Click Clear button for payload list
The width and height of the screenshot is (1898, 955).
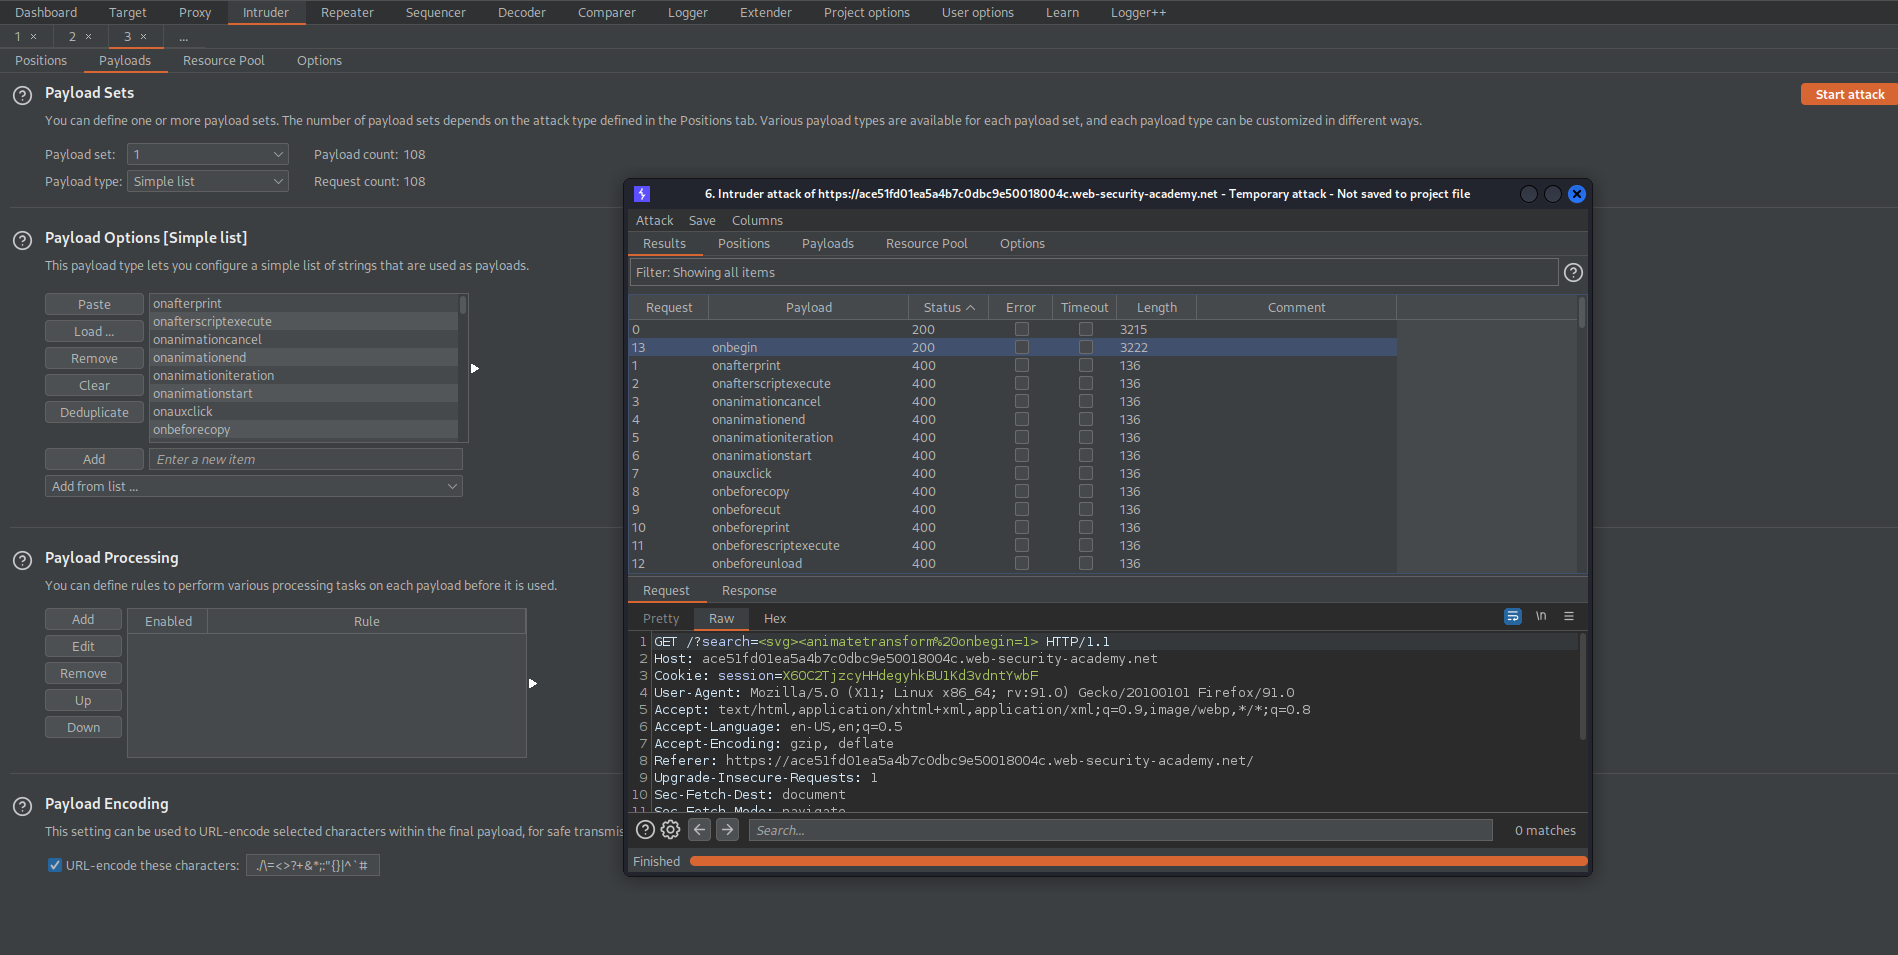(94, 385)
